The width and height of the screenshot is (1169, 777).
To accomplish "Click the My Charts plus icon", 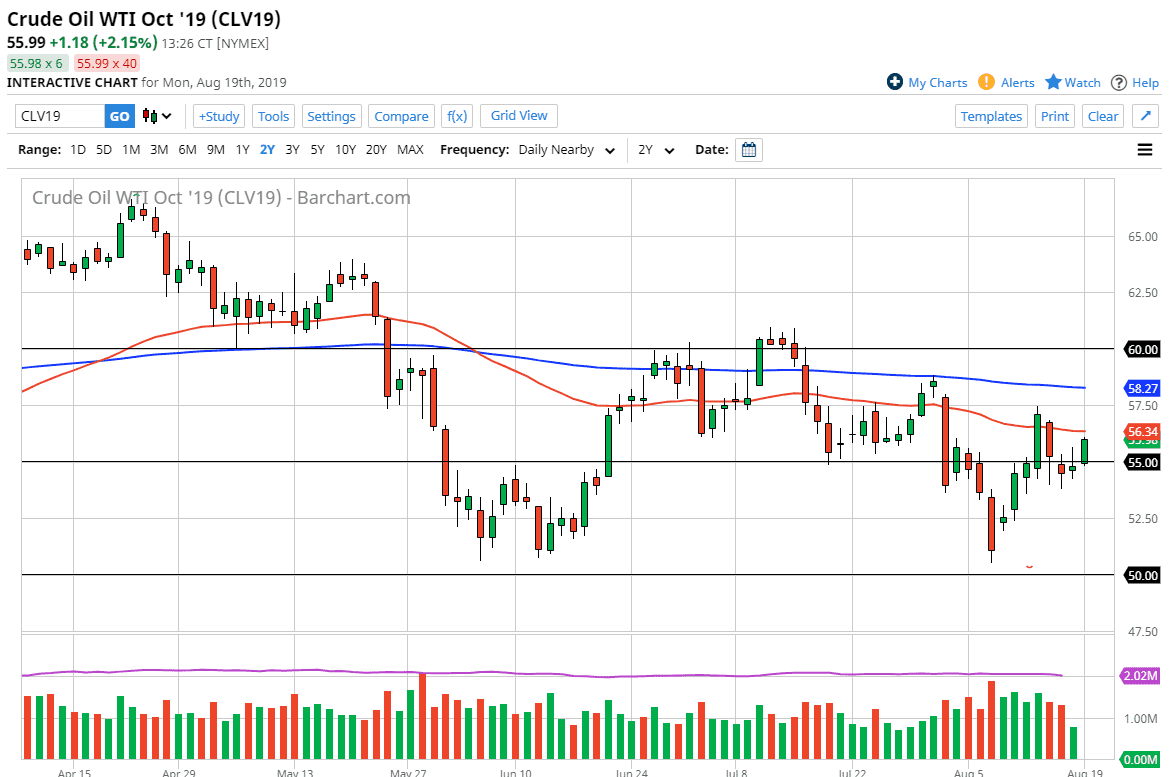I will click(x=895, y=82).
